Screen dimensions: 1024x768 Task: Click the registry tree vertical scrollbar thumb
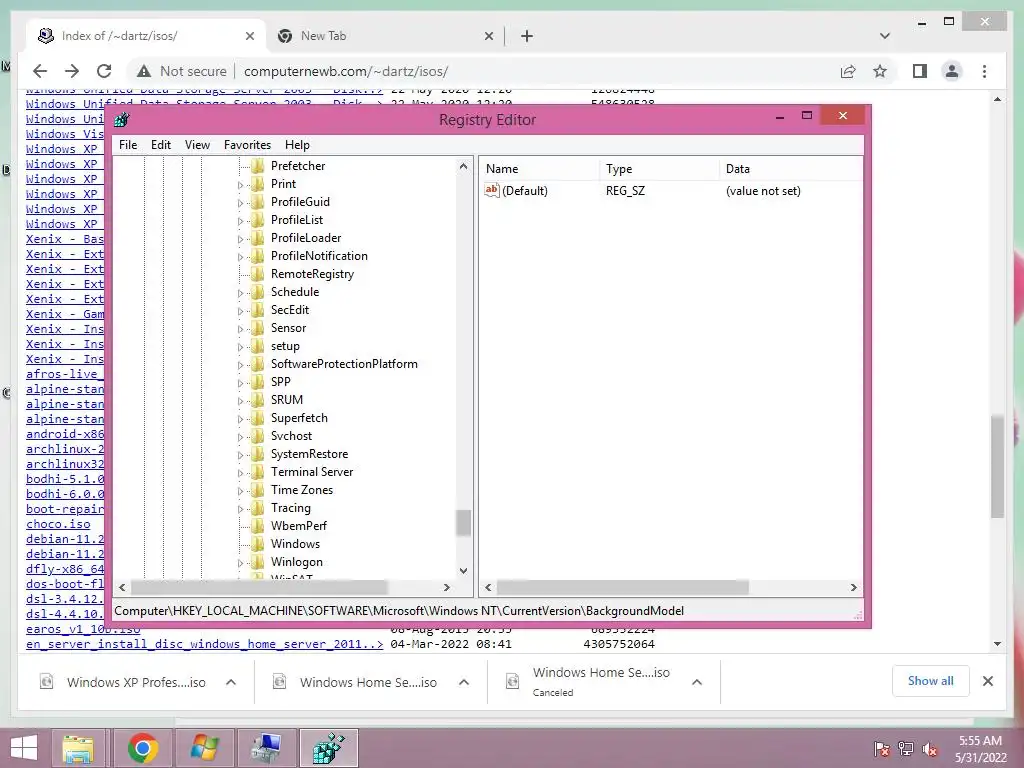coord(463,522)
